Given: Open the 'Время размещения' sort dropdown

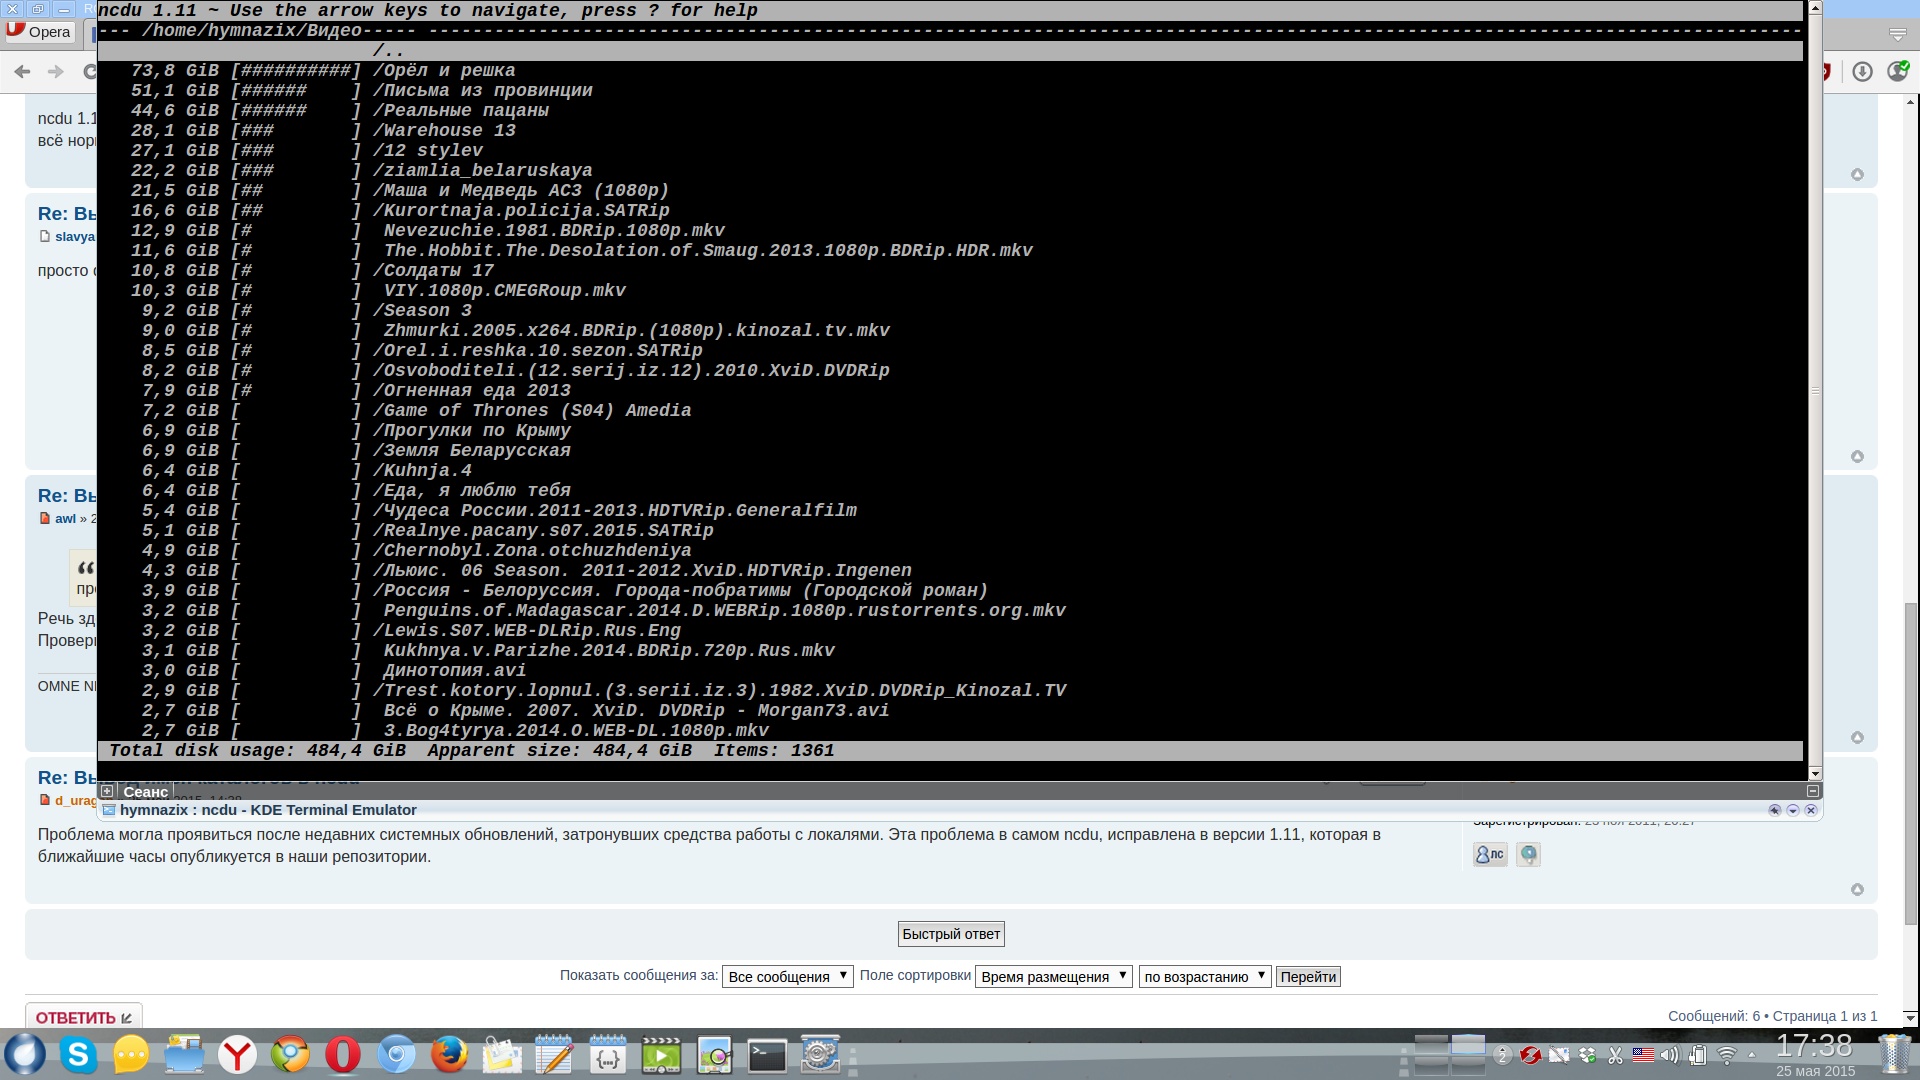Looking at the screenshot, I should pyautogui.click(x=1053, y=976).
